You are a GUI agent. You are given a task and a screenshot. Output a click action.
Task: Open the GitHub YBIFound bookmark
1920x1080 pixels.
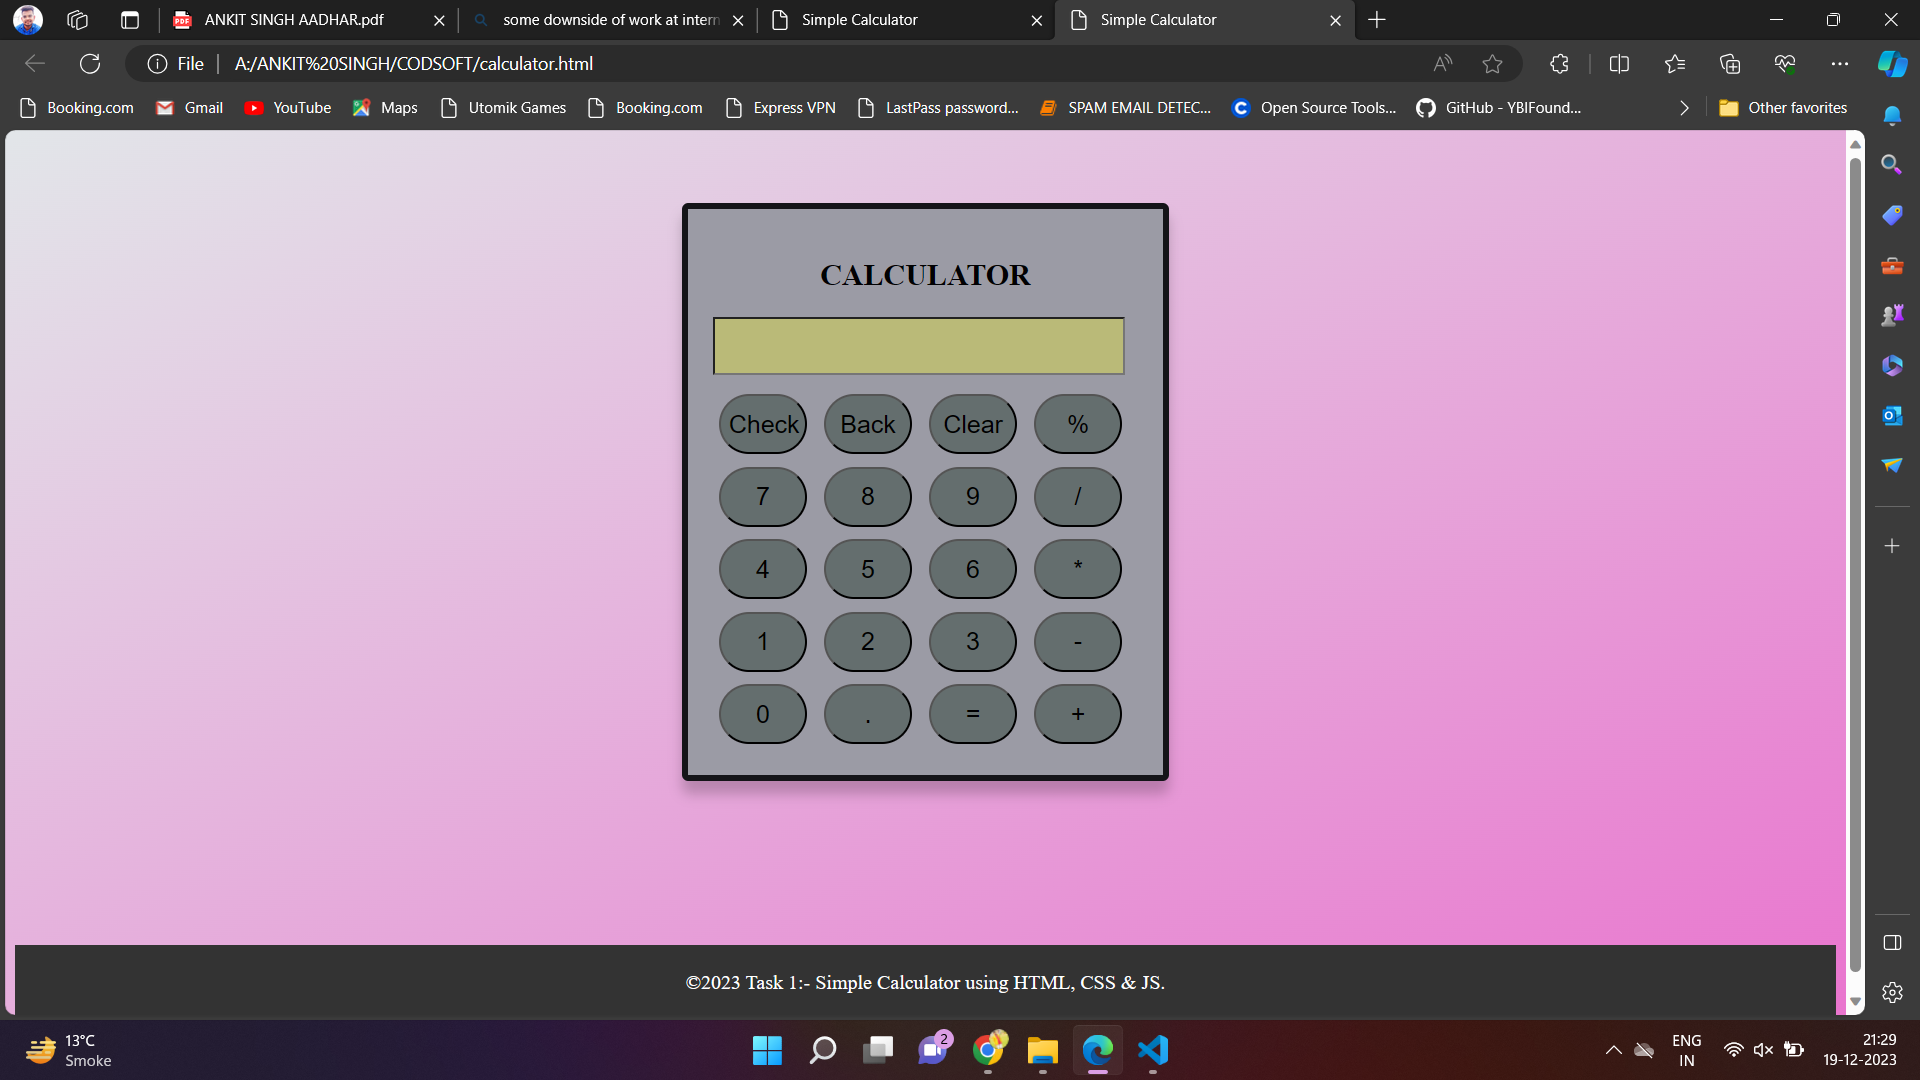click(1498, 107)
